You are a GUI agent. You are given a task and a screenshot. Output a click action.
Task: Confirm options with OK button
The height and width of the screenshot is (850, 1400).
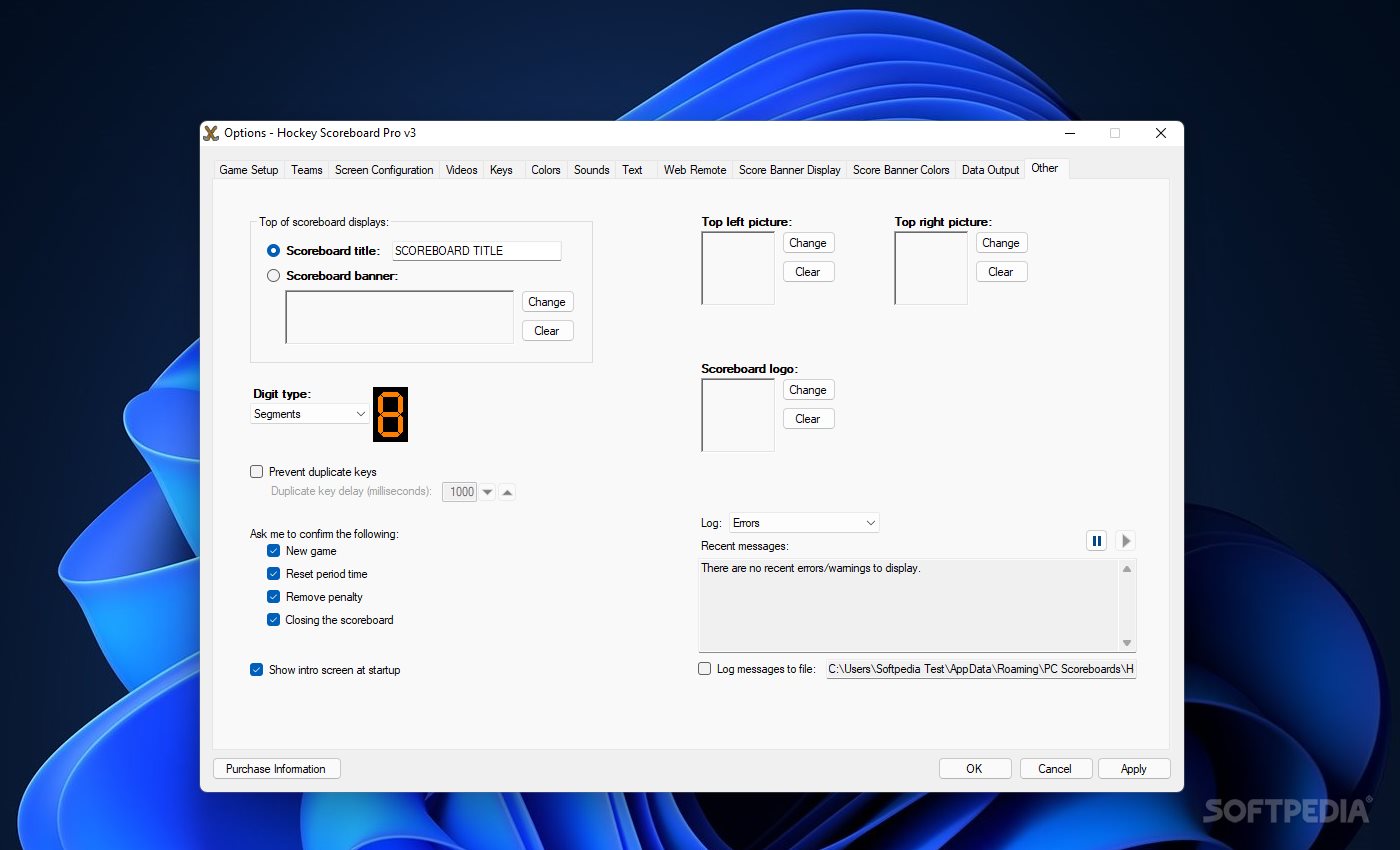(974, 769)
